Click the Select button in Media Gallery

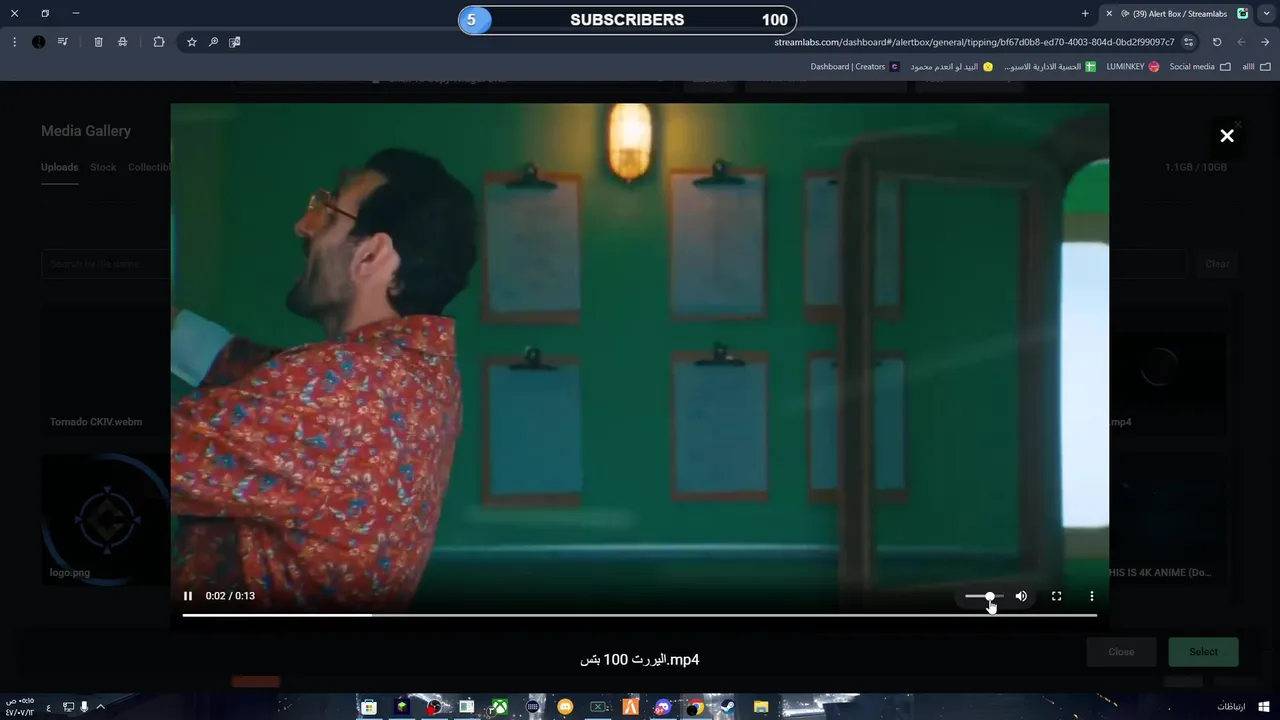click(1203, 652)
